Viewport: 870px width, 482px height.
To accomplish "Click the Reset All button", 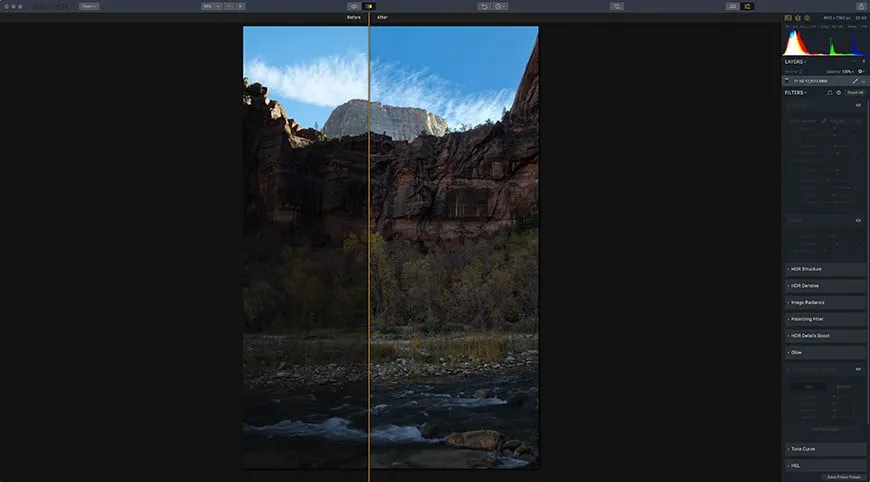I will (x=855, y=92).
